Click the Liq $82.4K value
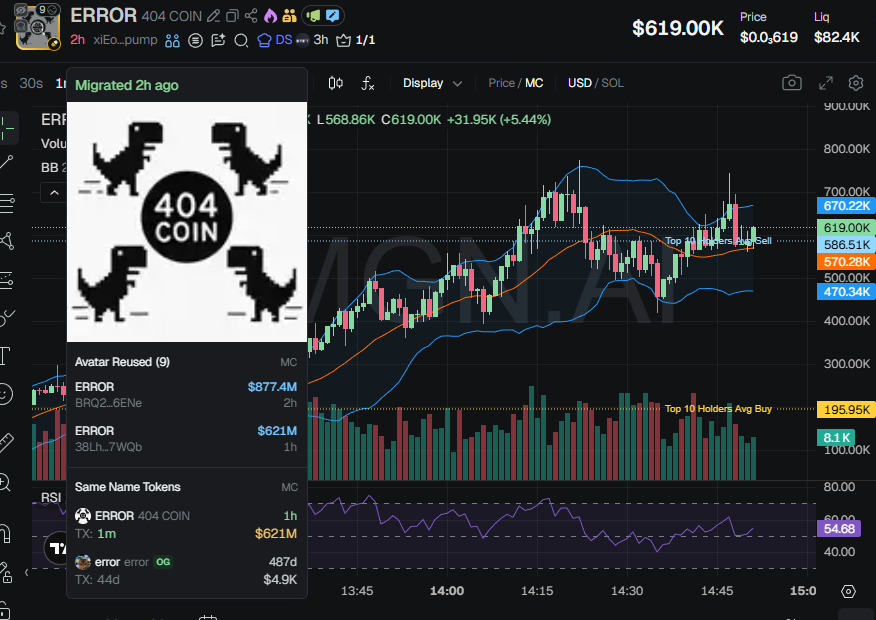This screenshot has width=876, height=620. (836, 37)
